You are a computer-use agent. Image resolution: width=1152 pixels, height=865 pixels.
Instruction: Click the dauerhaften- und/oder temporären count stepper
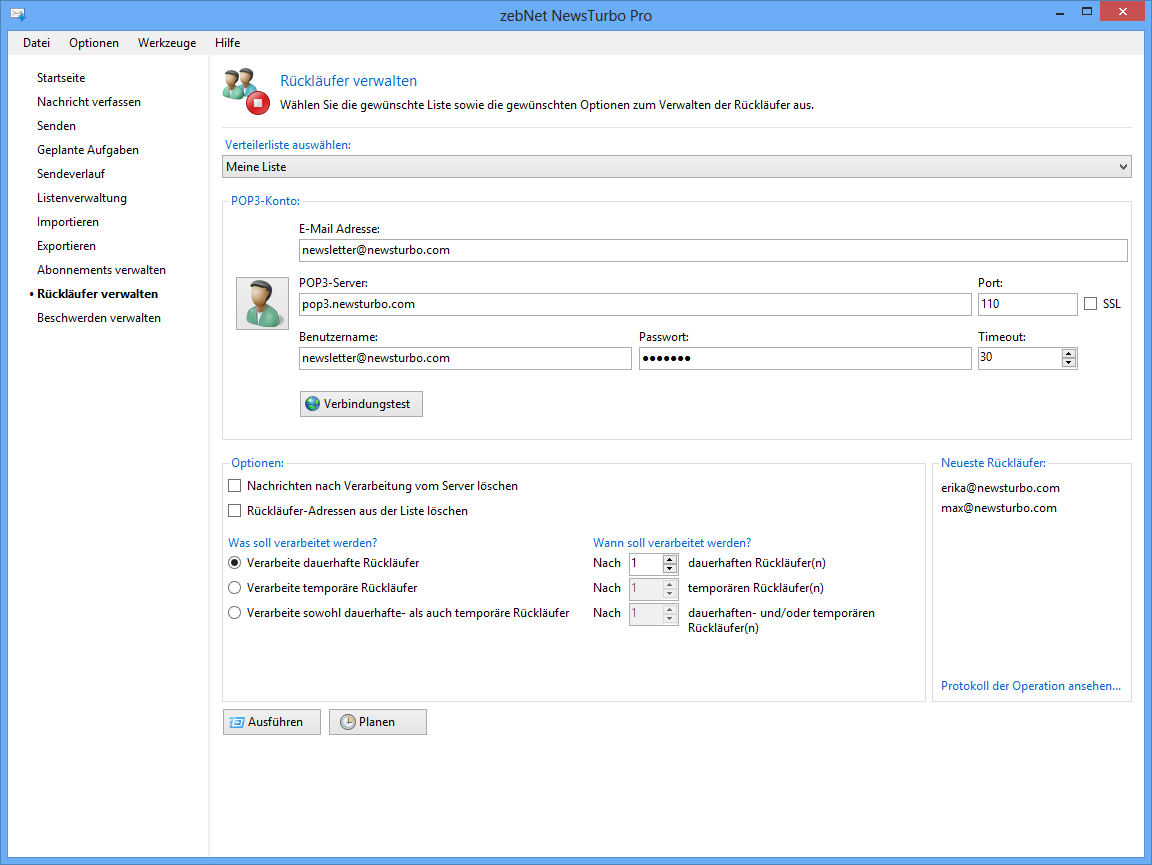(653, 613)
